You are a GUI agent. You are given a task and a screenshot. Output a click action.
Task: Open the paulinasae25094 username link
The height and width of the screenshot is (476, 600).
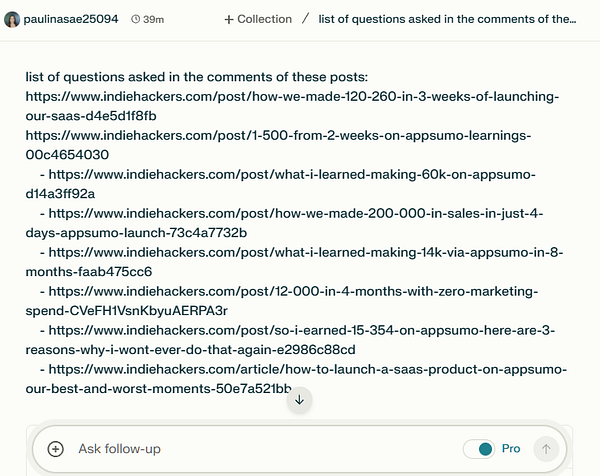pyautogui.click(x=72, y=19)
